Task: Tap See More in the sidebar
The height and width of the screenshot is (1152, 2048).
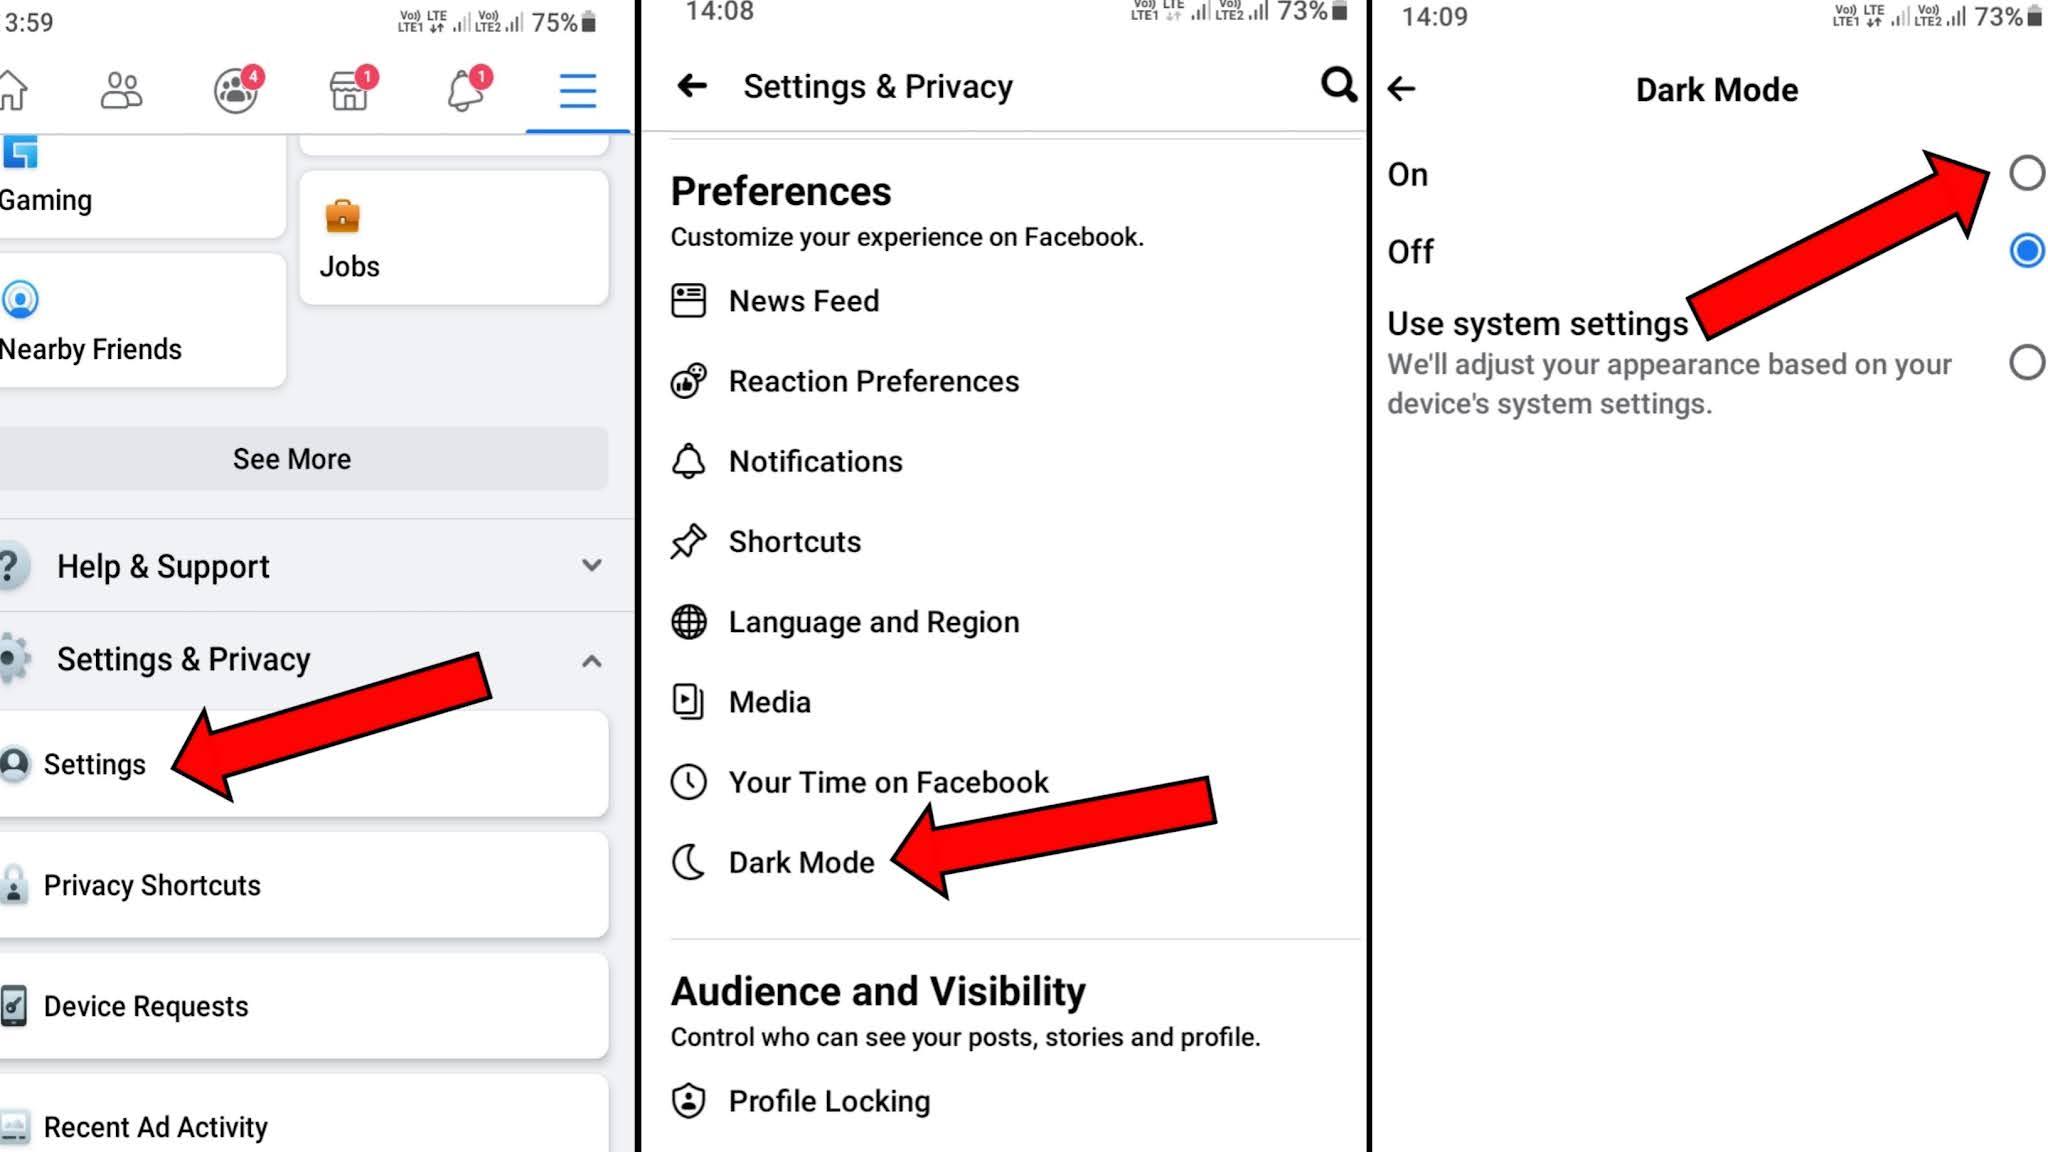Action: pyautogui.click(x=290, y=459)
